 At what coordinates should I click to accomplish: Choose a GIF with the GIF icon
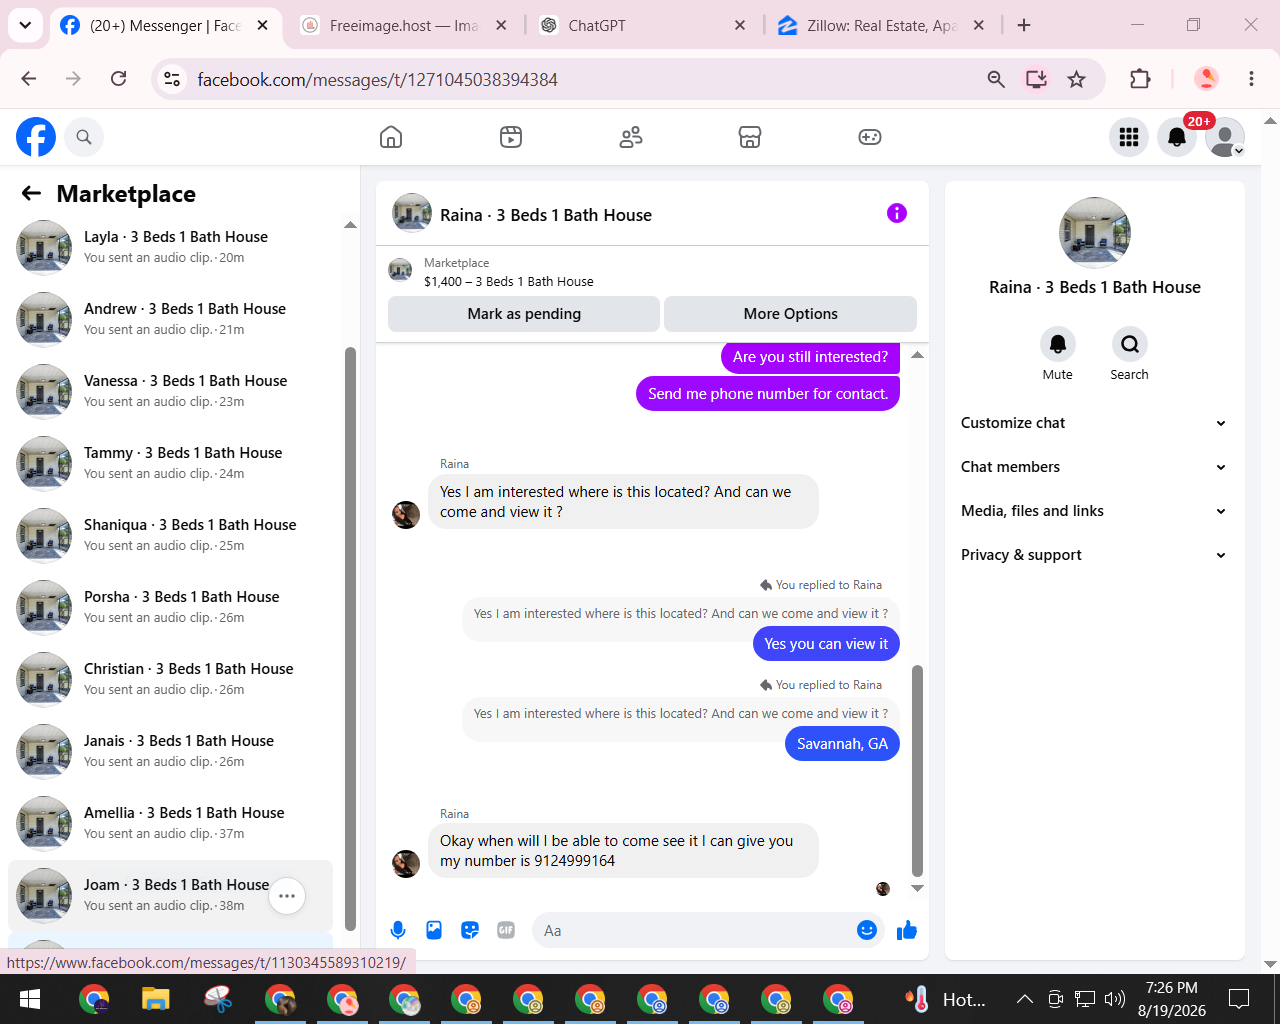(x=506, y=931)
